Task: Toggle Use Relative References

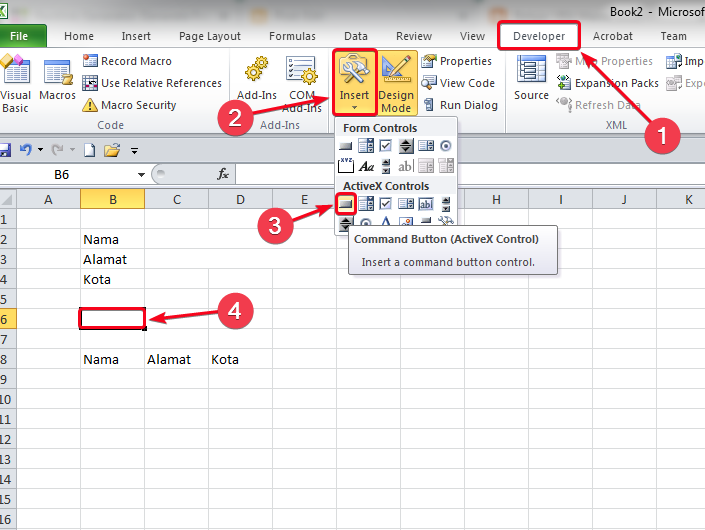Action: tap(152, 83)
